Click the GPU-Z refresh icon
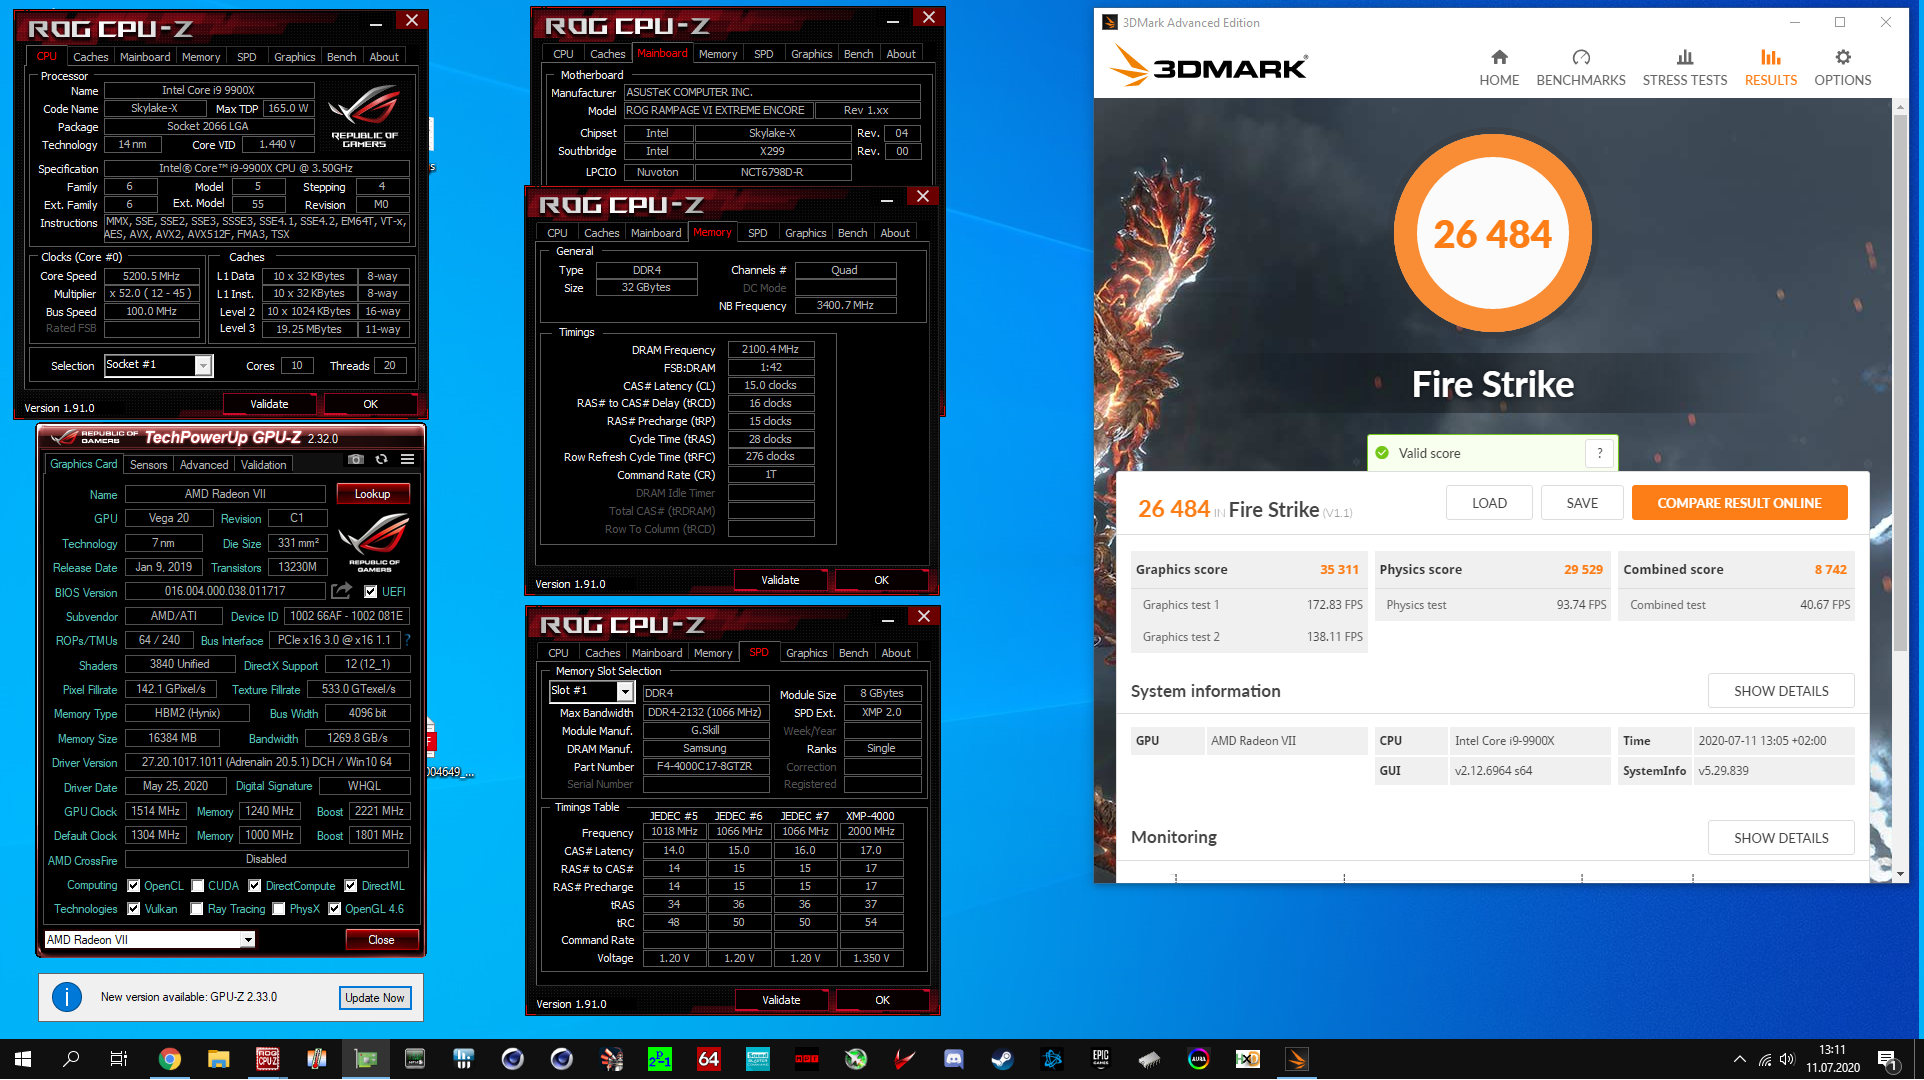Screen dimensions: 1924x1080 point(381,459)
